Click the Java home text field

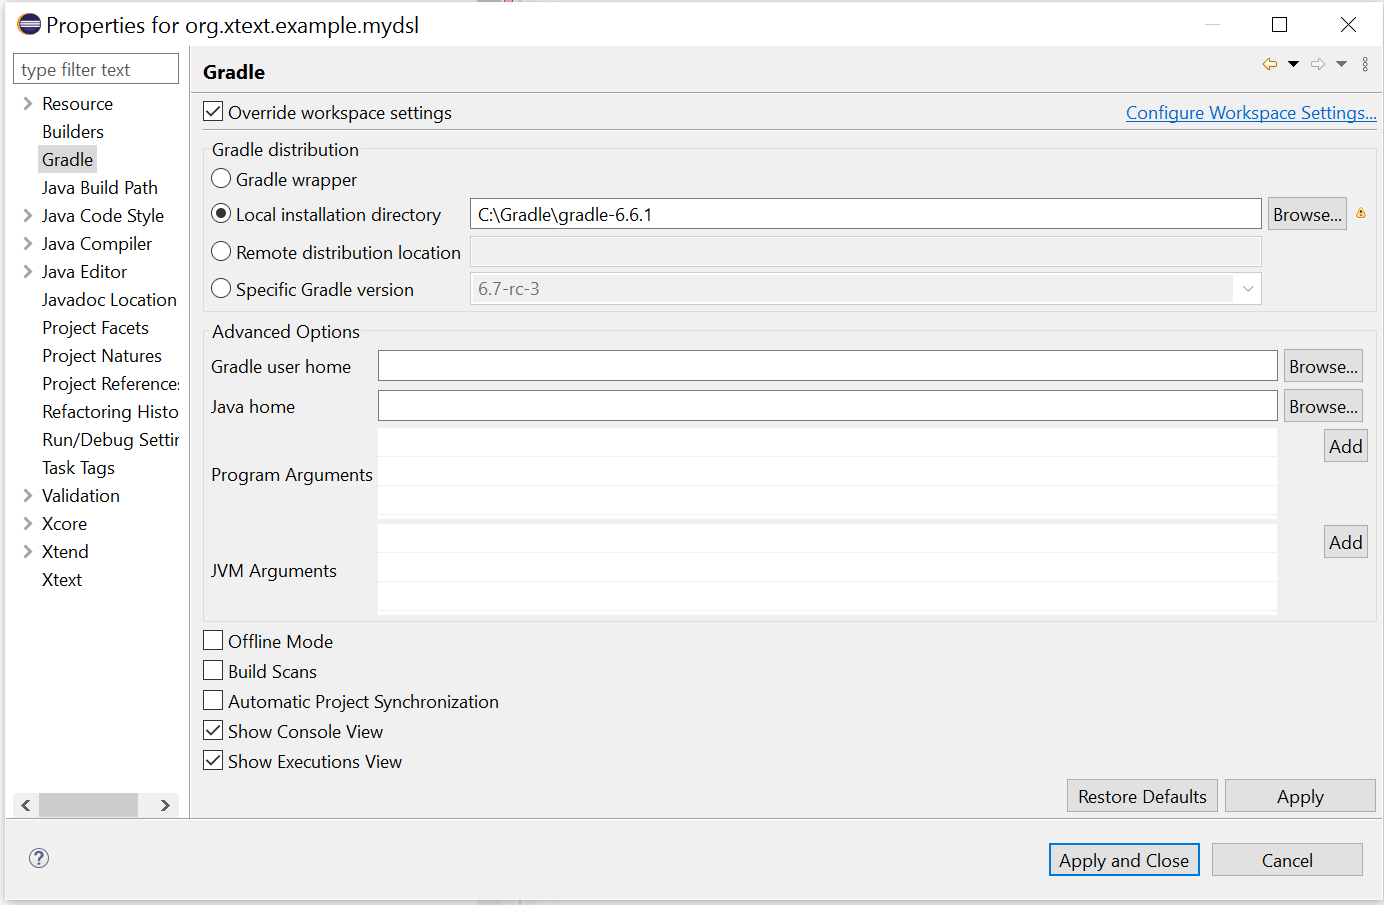828,406
